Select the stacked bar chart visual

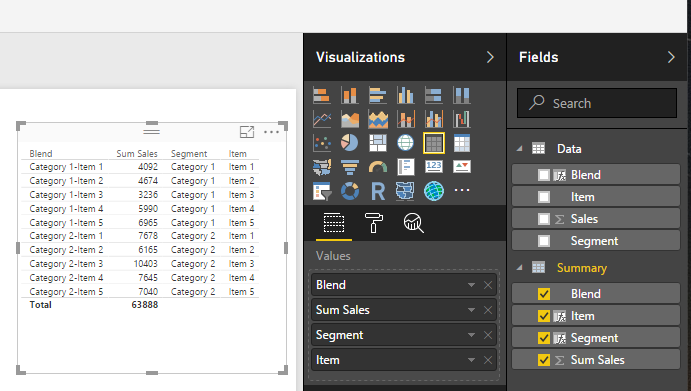pos(322,95)
